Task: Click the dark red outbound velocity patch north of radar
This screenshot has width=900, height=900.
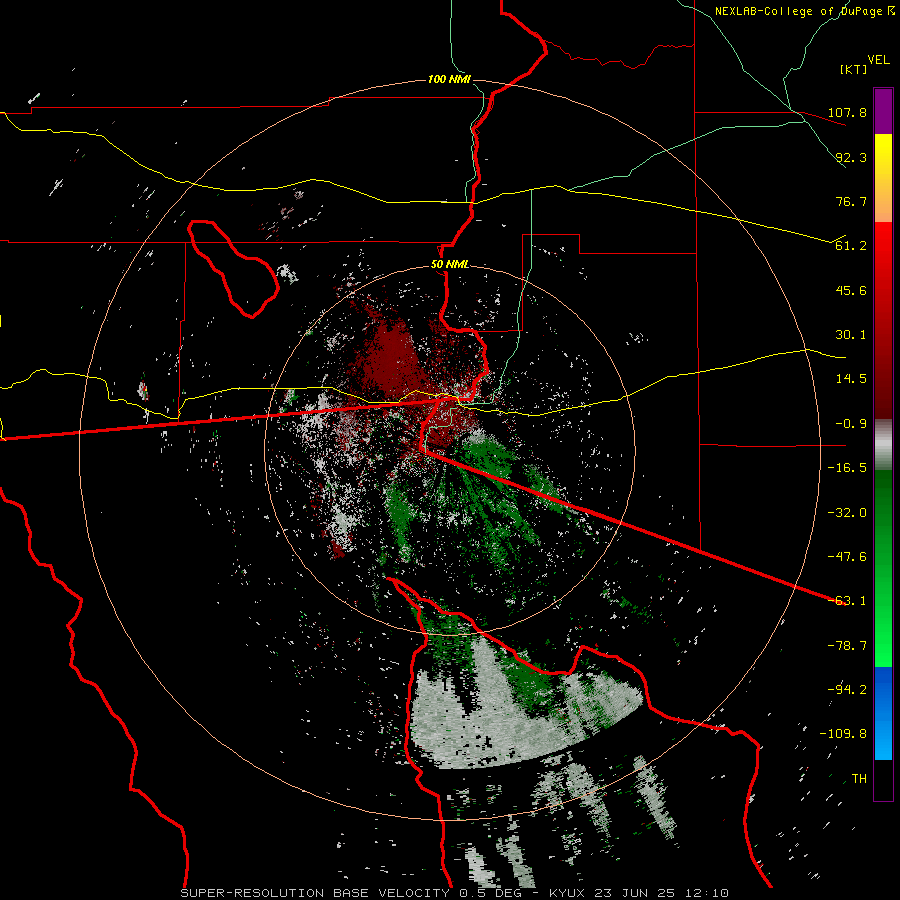Action: [390, 356]
